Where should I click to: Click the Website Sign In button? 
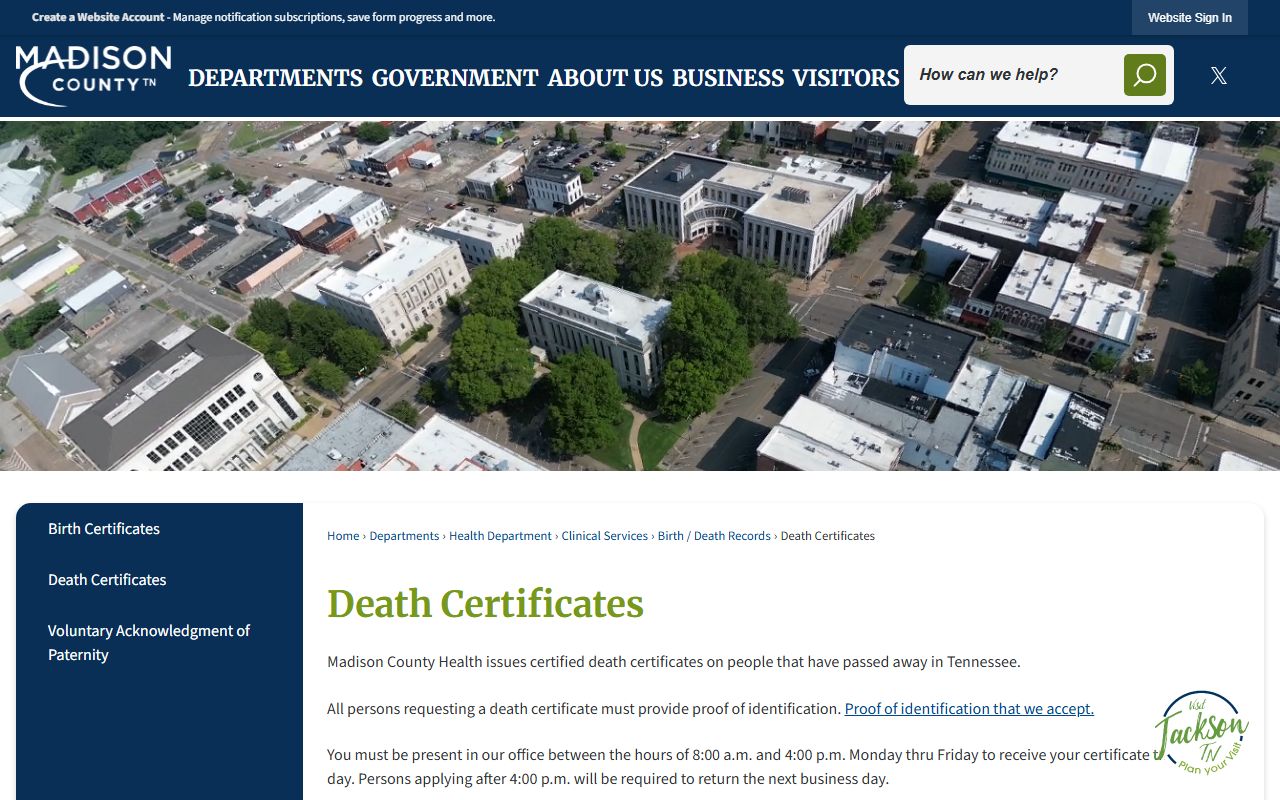coord(1189,18)
